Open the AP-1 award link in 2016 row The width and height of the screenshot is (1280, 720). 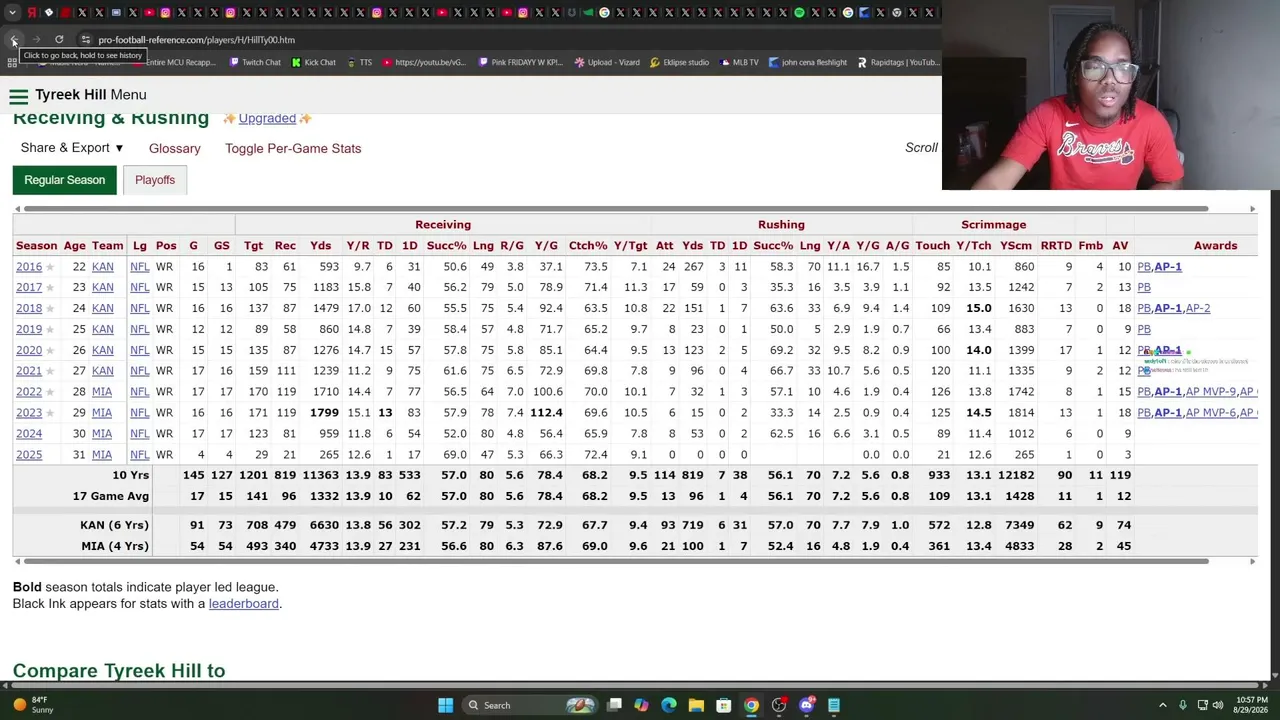[x=1168, y=267]
